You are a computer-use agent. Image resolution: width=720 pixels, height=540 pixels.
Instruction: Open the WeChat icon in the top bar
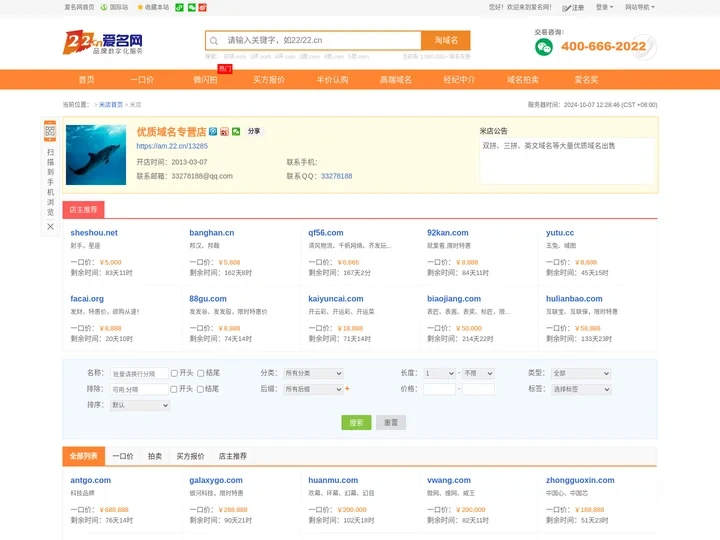(x=191, y=7)
